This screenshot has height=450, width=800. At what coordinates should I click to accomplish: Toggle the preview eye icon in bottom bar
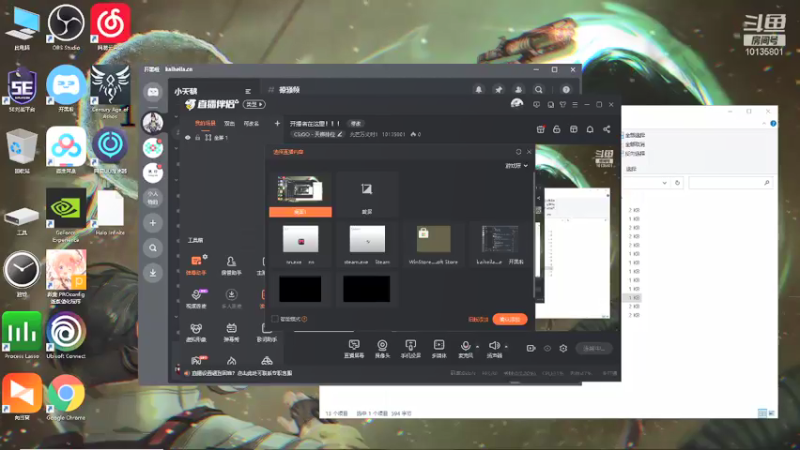(x=547, y=348)
